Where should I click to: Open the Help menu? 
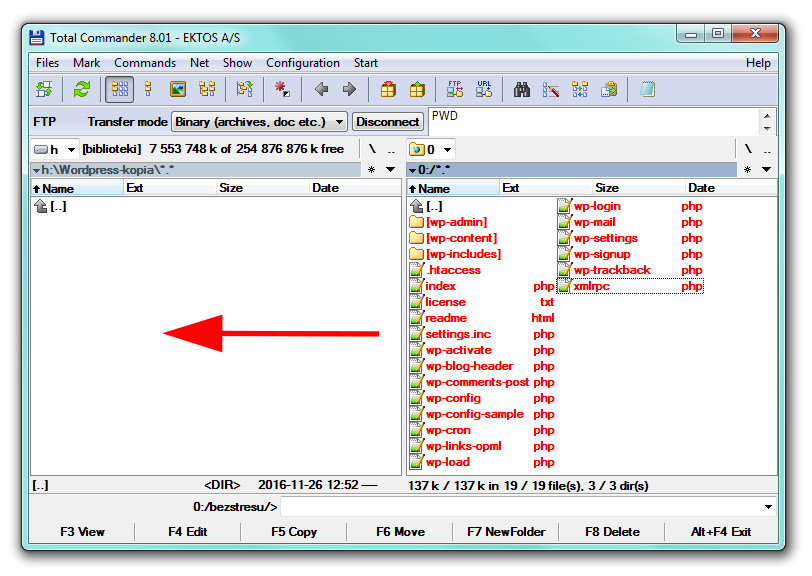(758, 63)
